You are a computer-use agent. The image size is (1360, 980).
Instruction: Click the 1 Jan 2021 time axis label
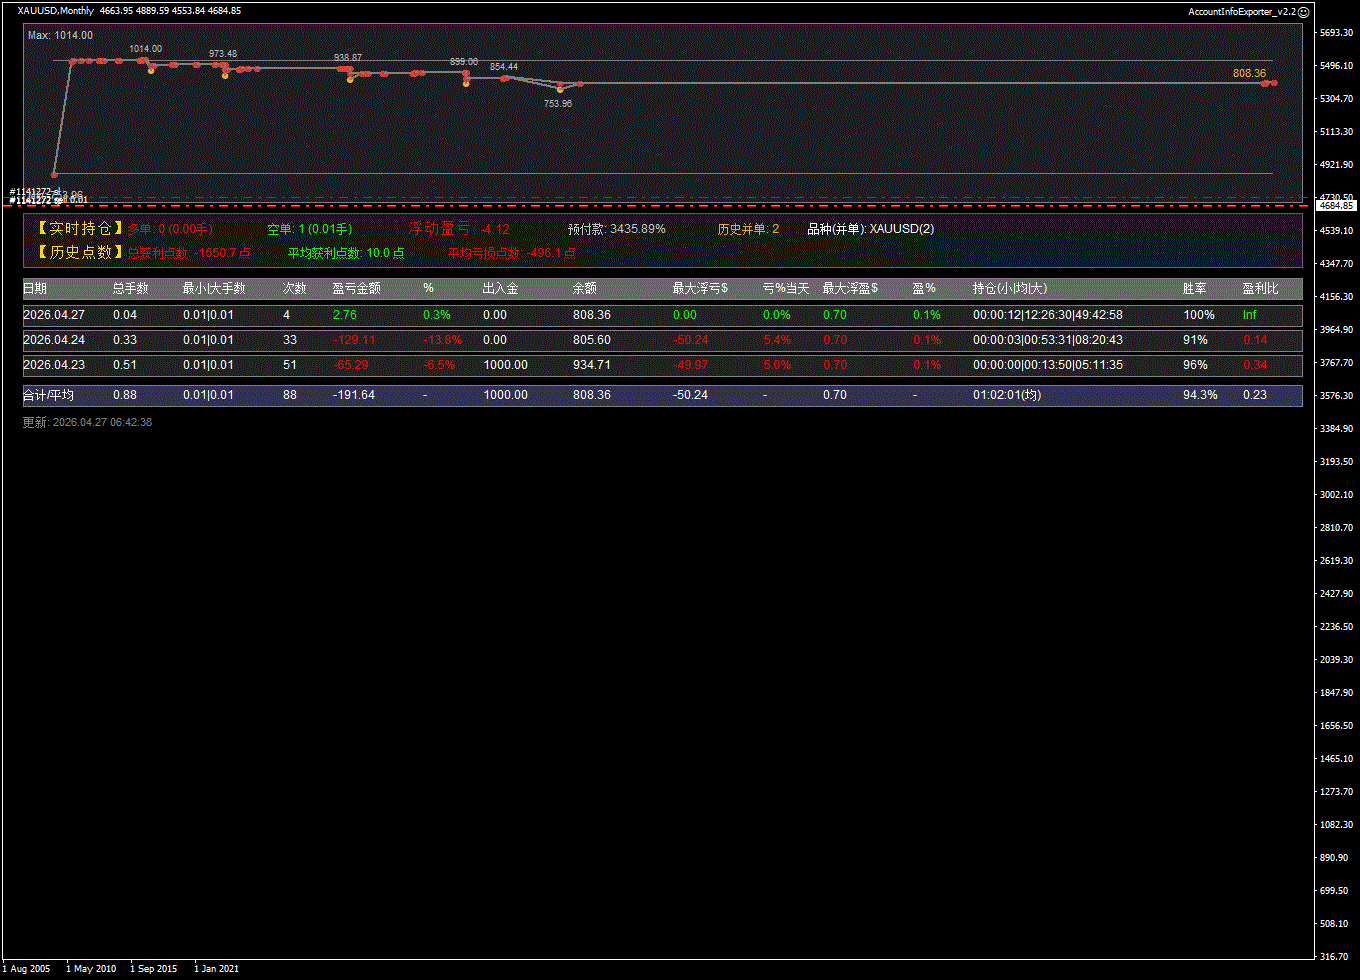pos(216,968)
